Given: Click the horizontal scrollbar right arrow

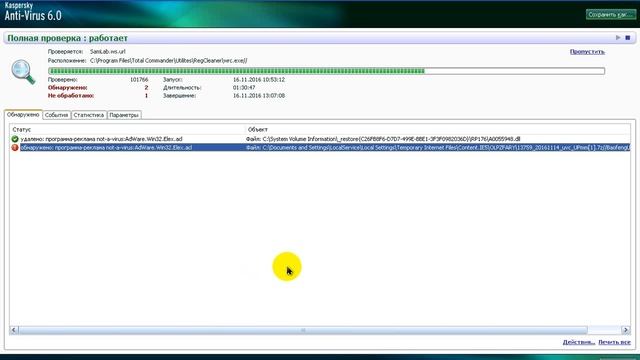Looking at the screenshot, I should [625, 330].
